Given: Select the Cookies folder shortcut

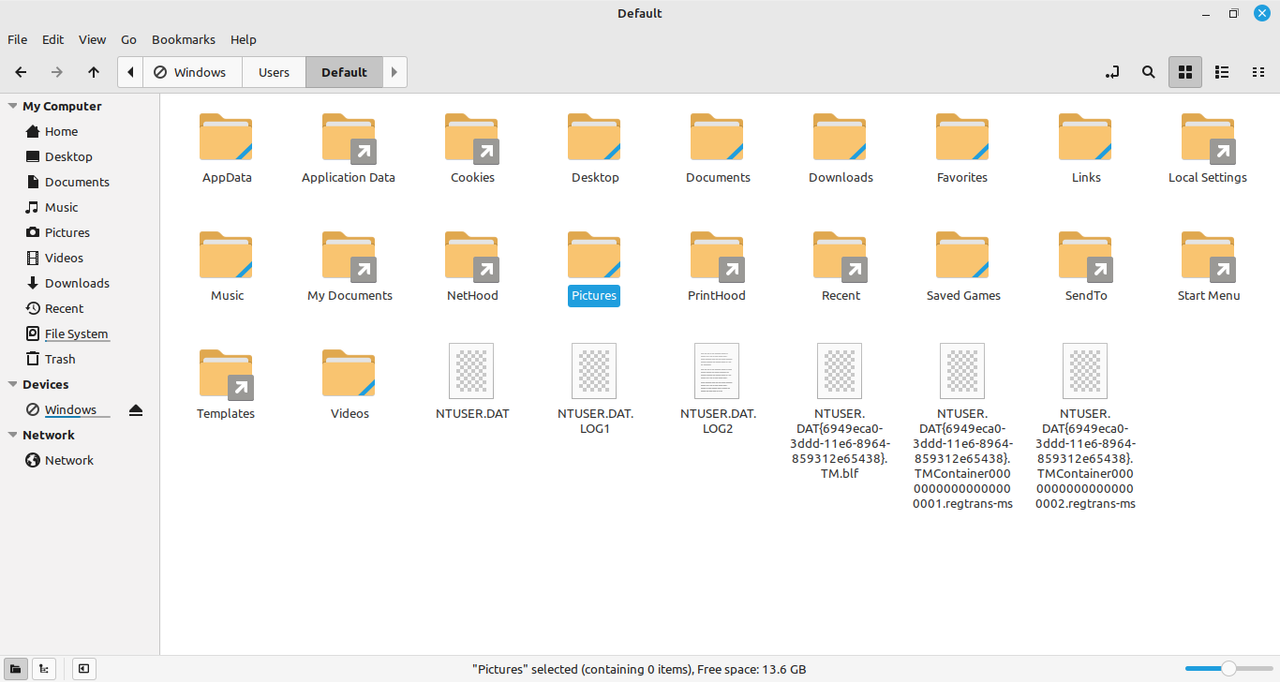Looking at the screenshot, I should click(472, 148).
